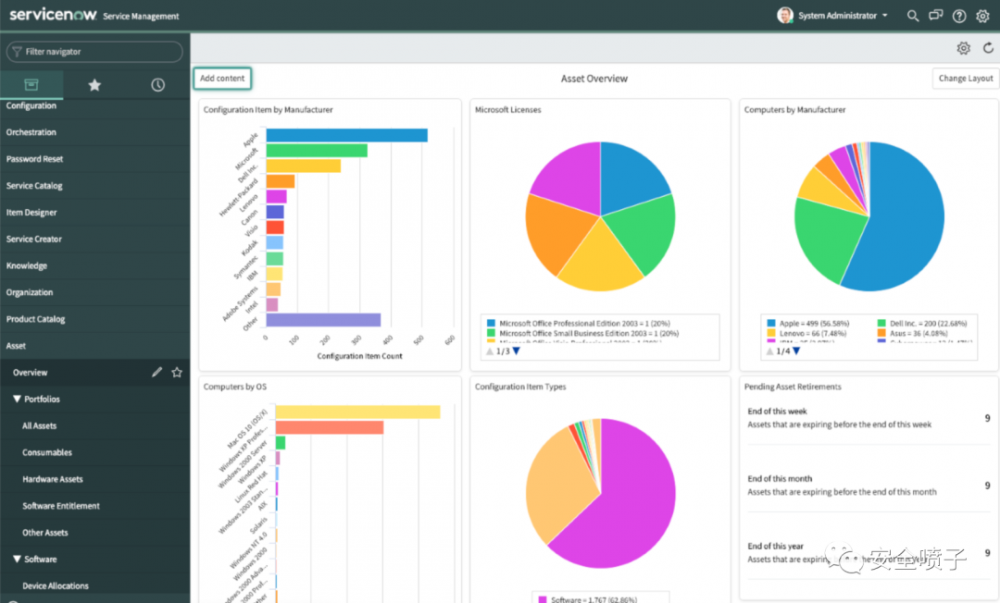Go to next Computers by Manufacturer legend page
This screenshot has height=603, width=1000.
pyautogui.click(x=796, y=351)
